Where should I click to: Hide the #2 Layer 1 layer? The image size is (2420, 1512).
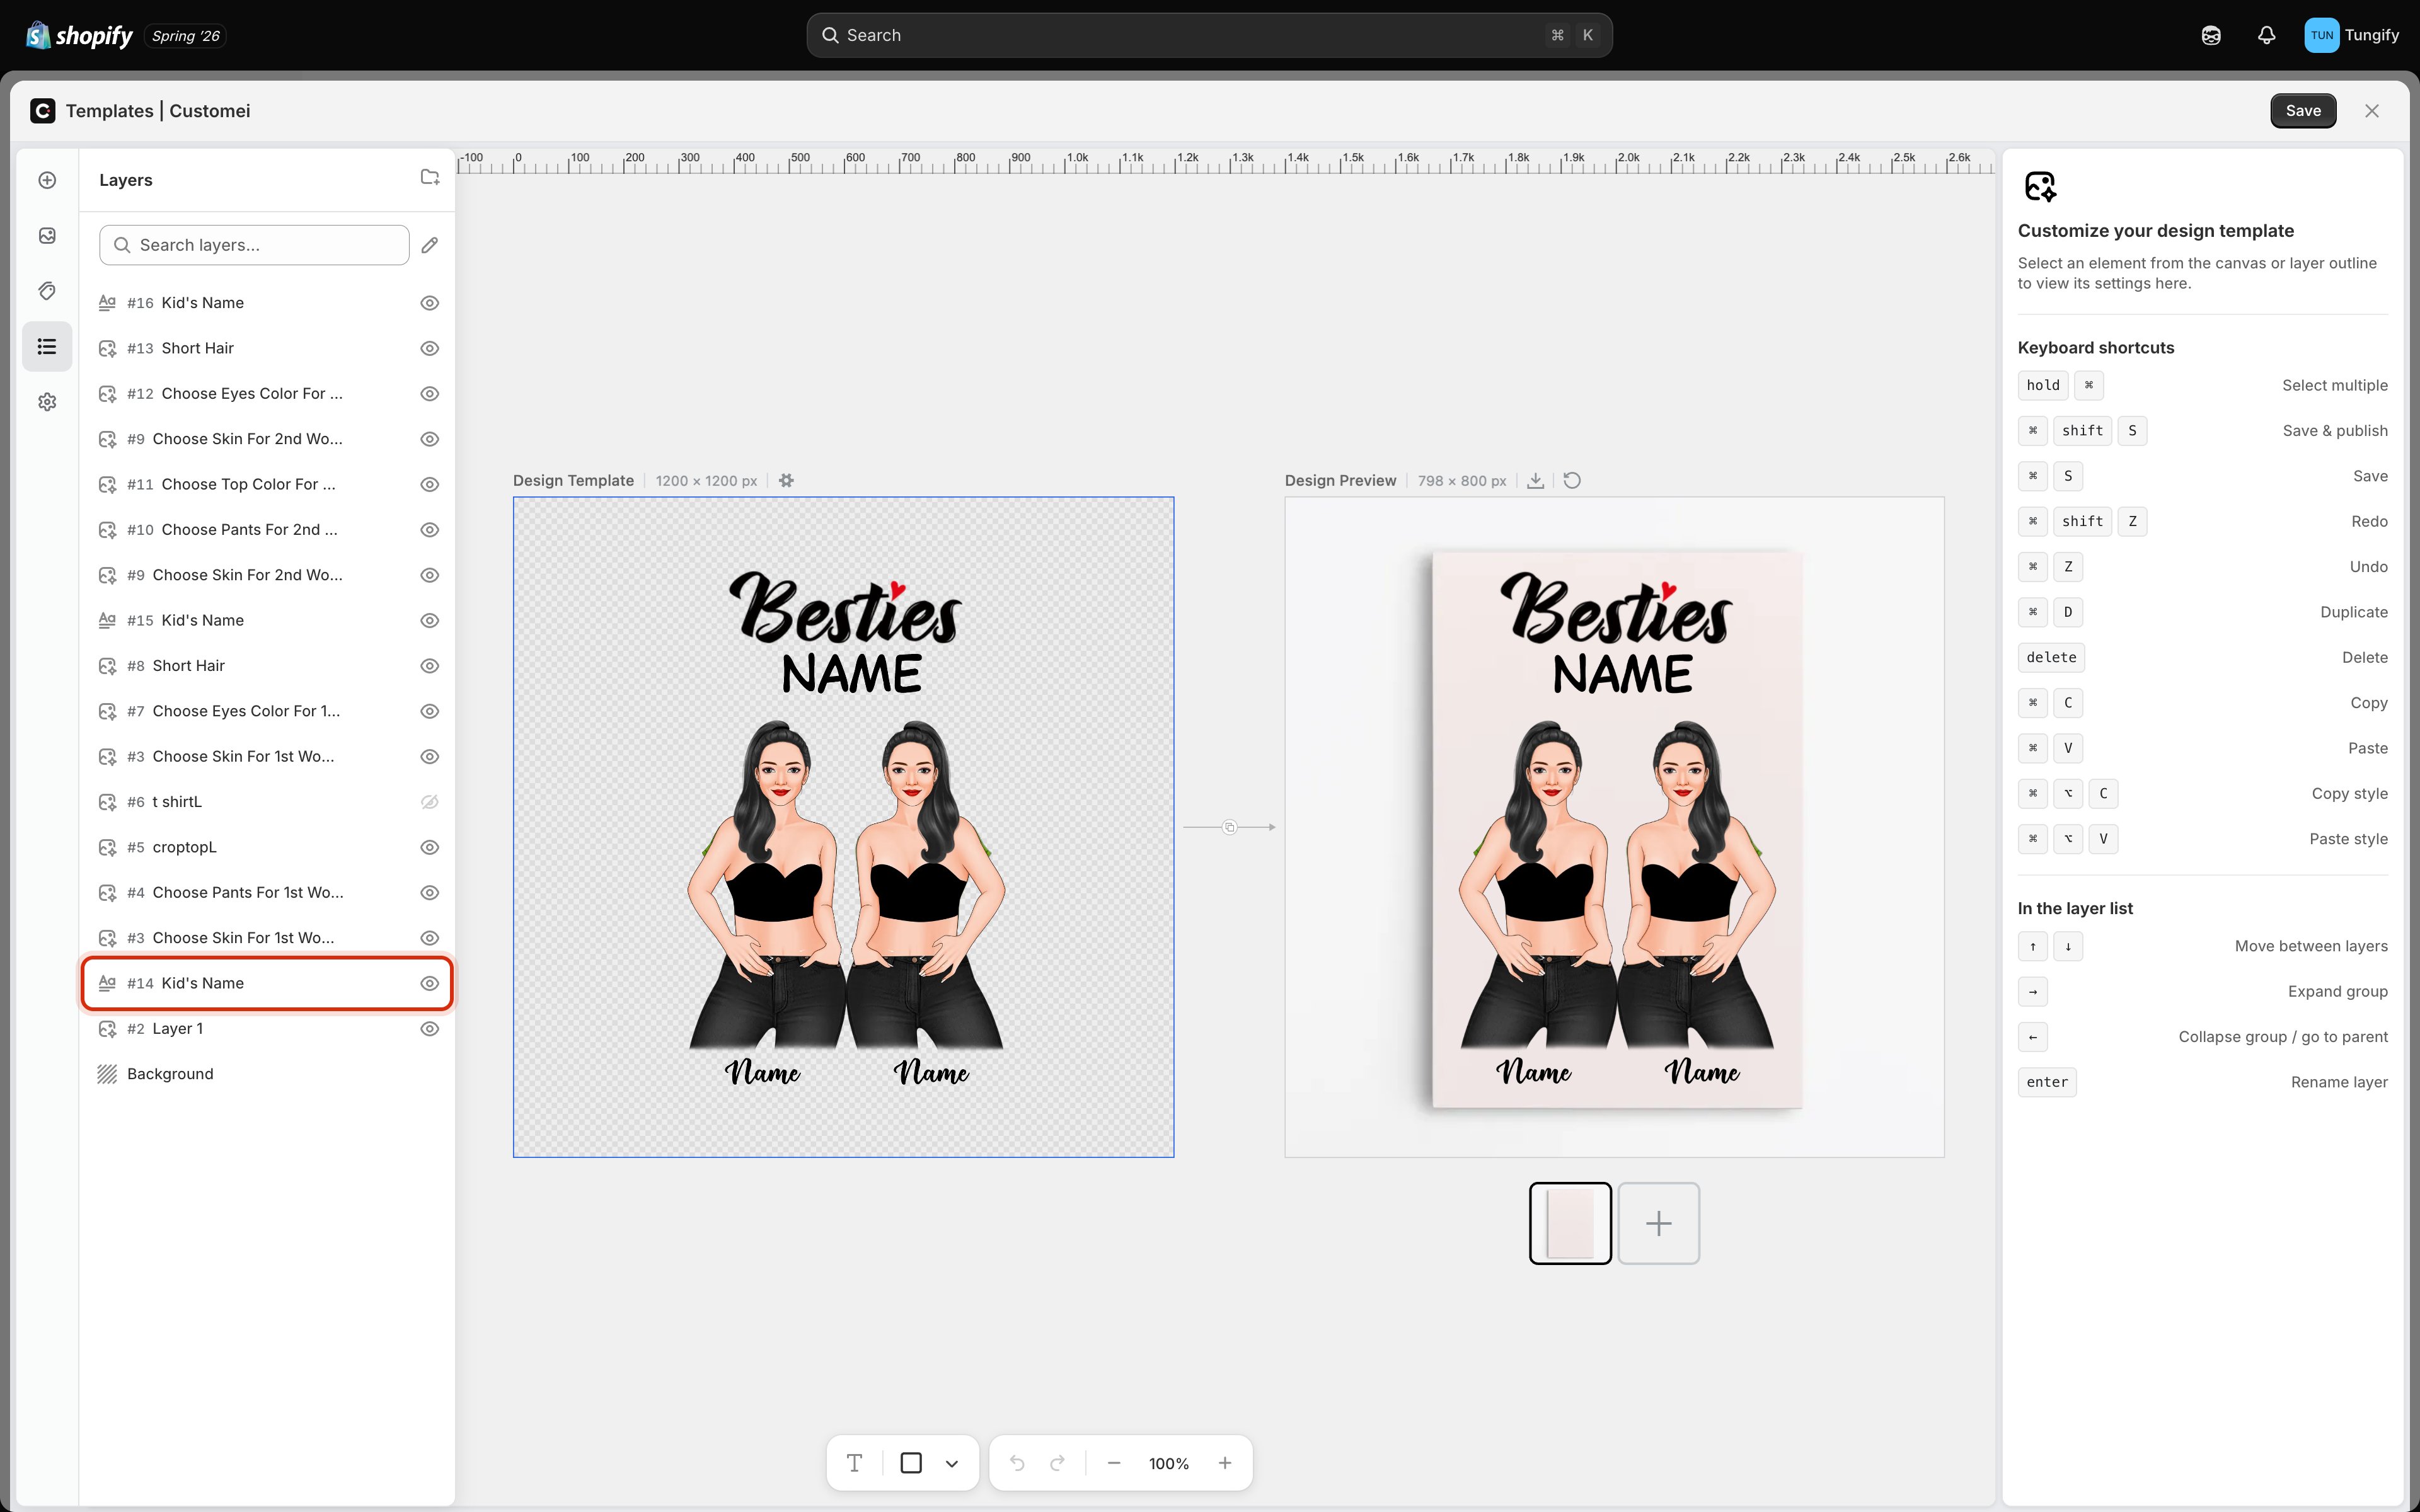(430, 1029)
